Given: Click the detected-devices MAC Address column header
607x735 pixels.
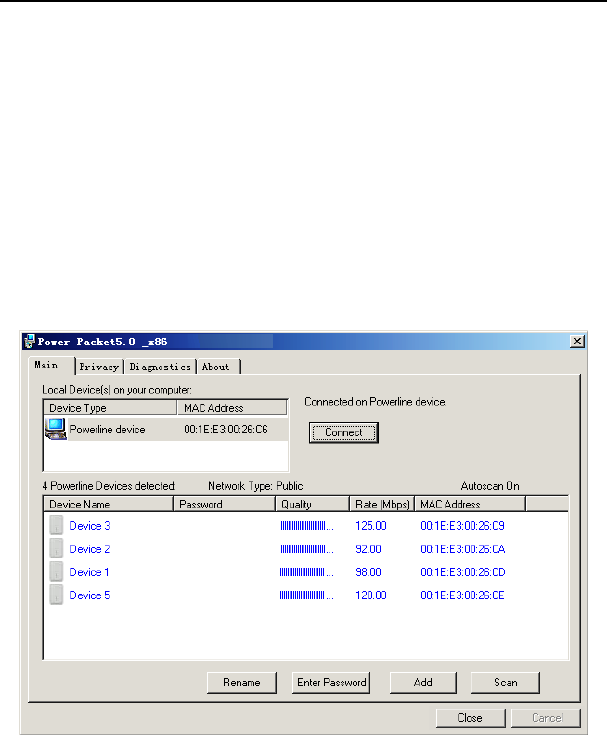Looking at the screenshot, I should pyautogui.click(x=470, y=504).
